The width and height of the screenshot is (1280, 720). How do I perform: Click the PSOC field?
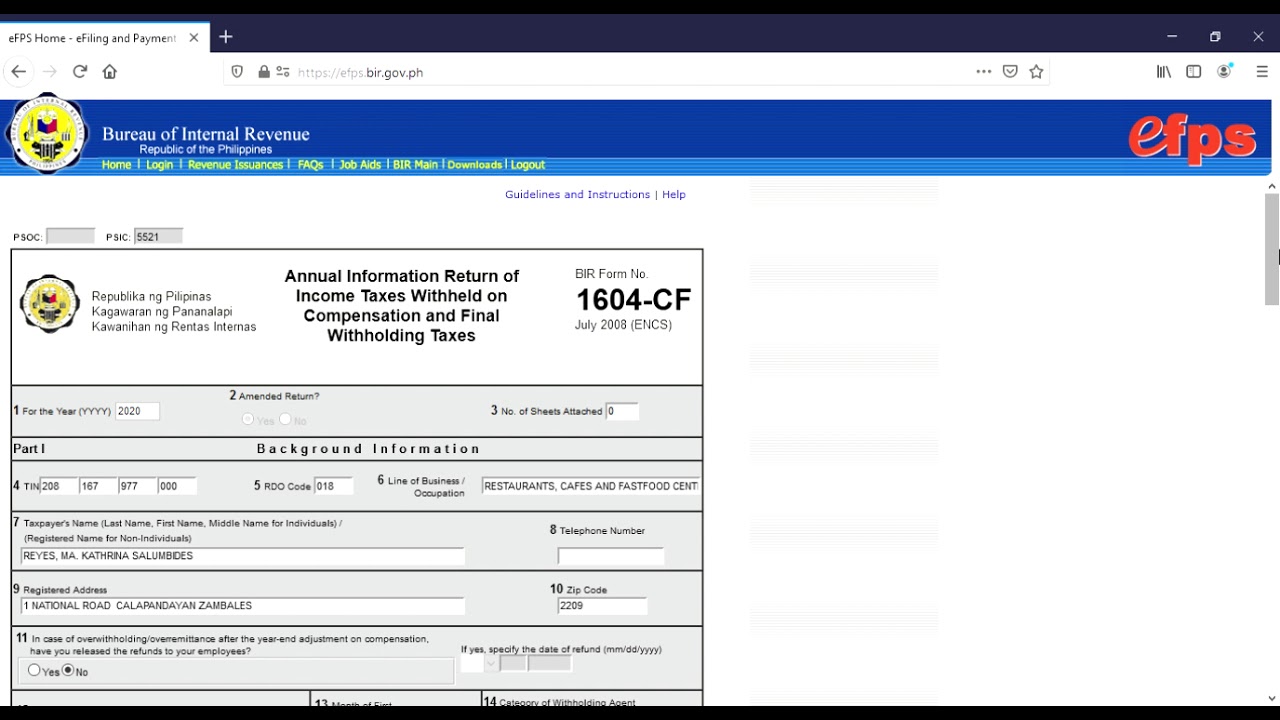point(70,237)
